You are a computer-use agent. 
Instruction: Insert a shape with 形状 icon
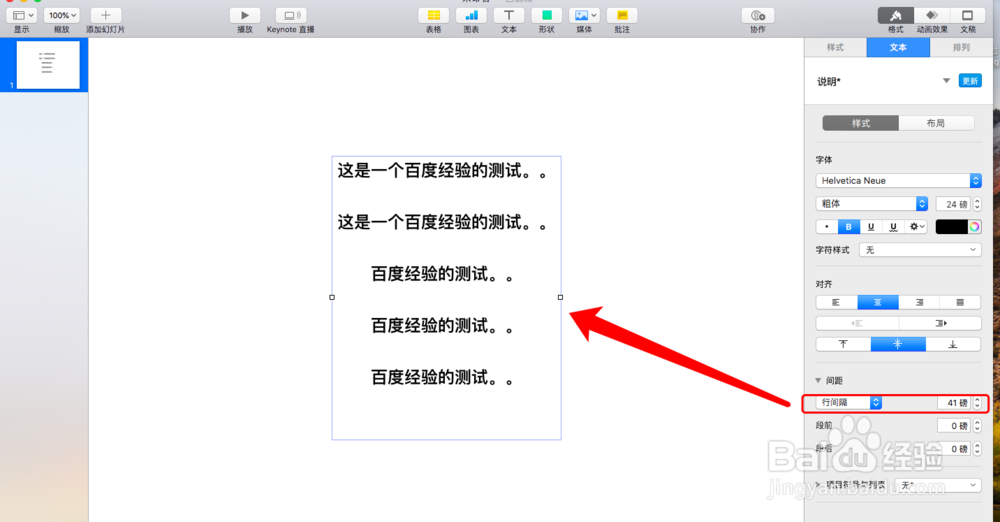tap(547, 15)
